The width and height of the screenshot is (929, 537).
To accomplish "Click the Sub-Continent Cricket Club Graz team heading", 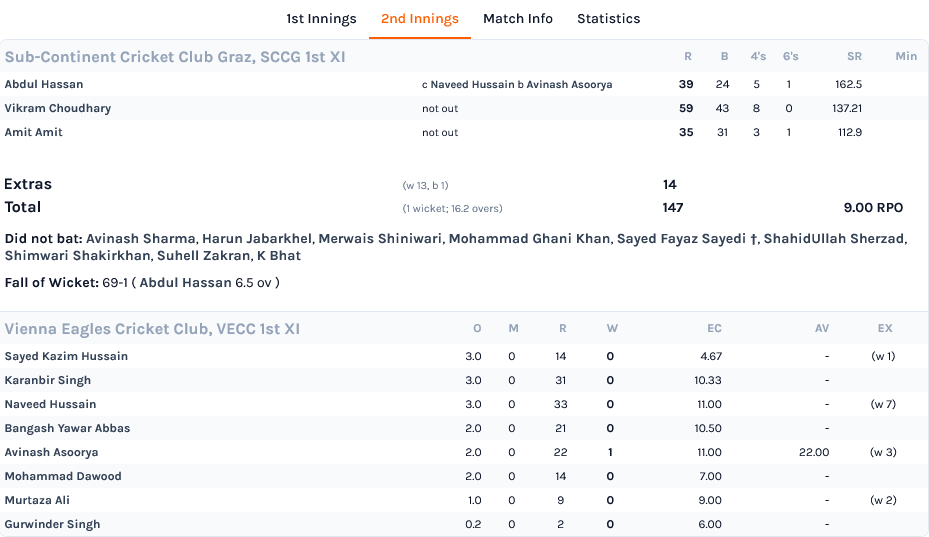I will coord(175,57).
